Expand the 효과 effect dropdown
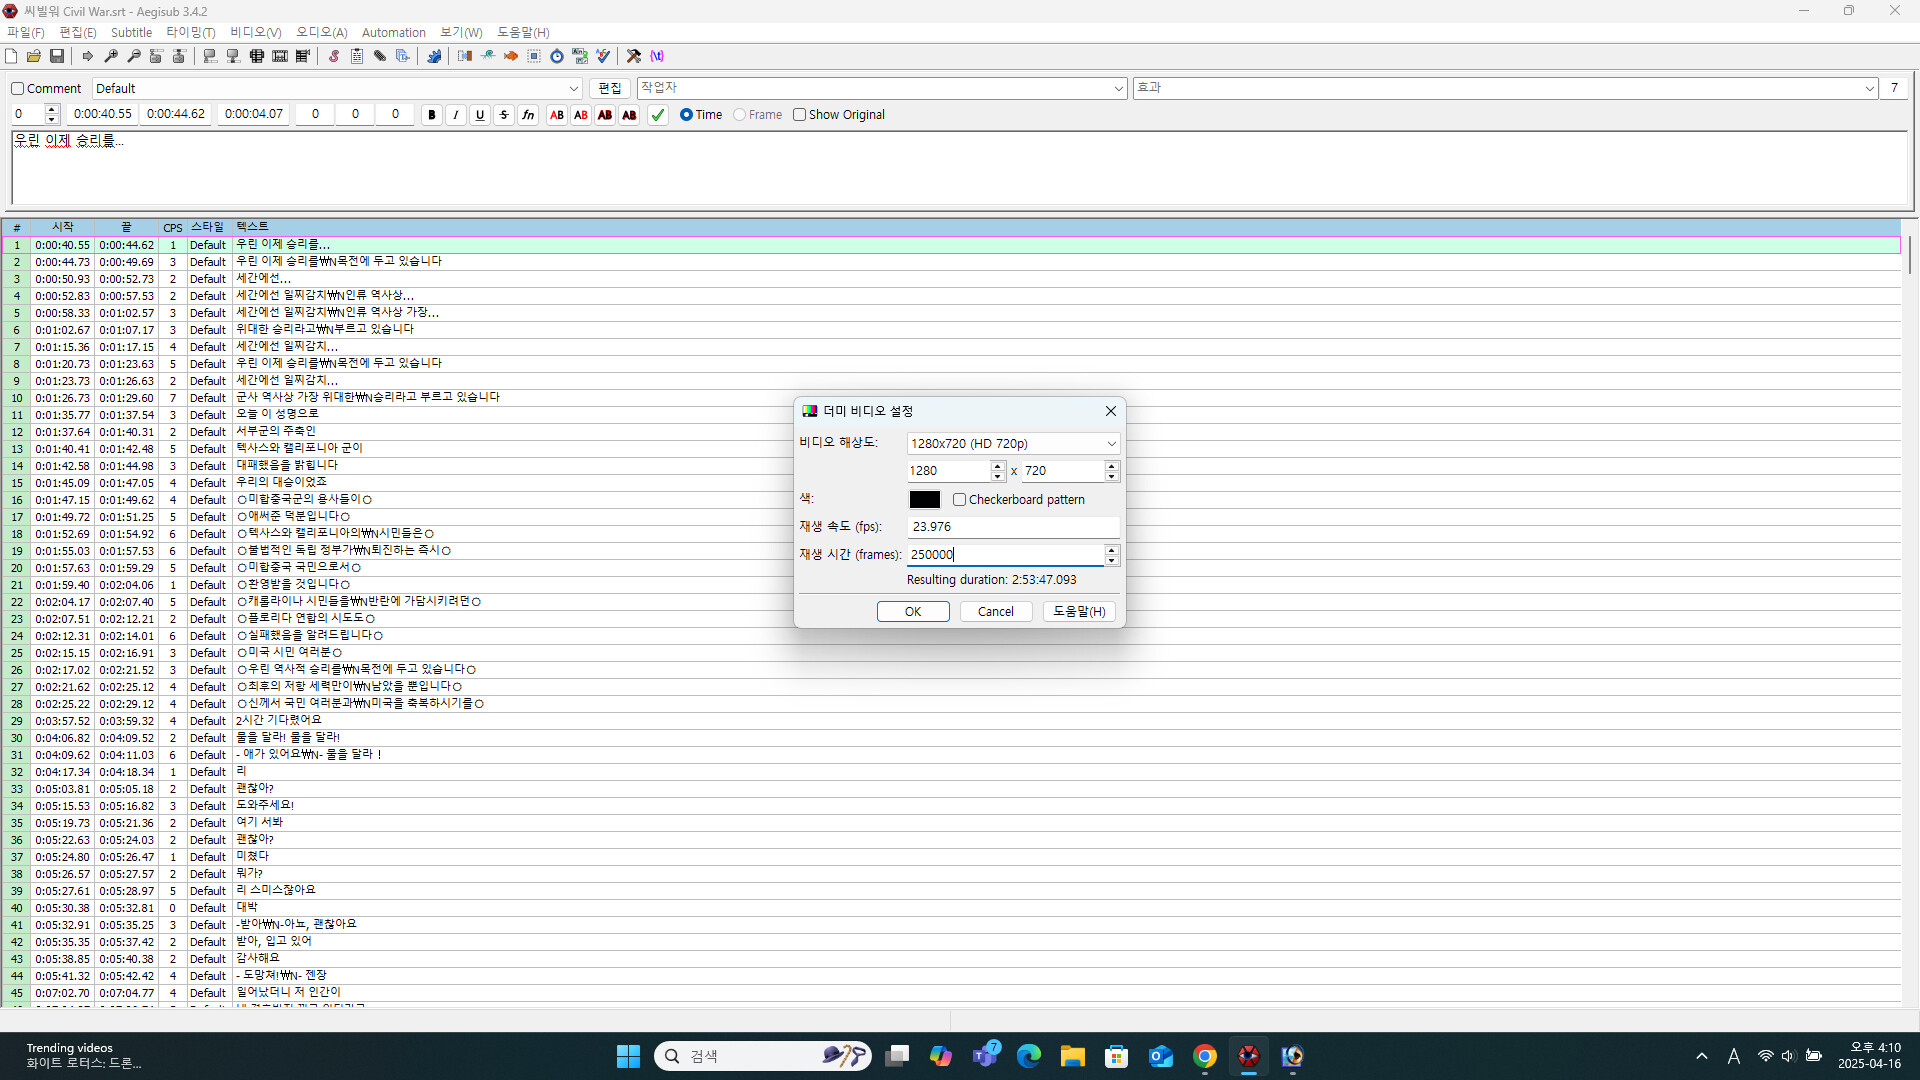 pyautogui.click(x=1869, y=89)
